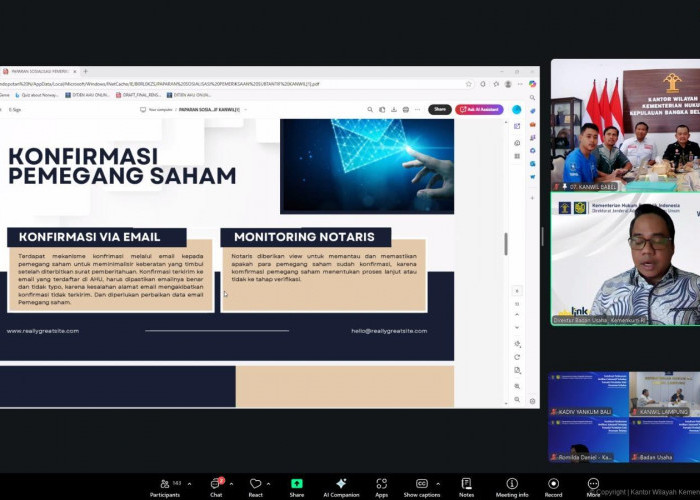Open the More options in Zoom toolbar

593,488
